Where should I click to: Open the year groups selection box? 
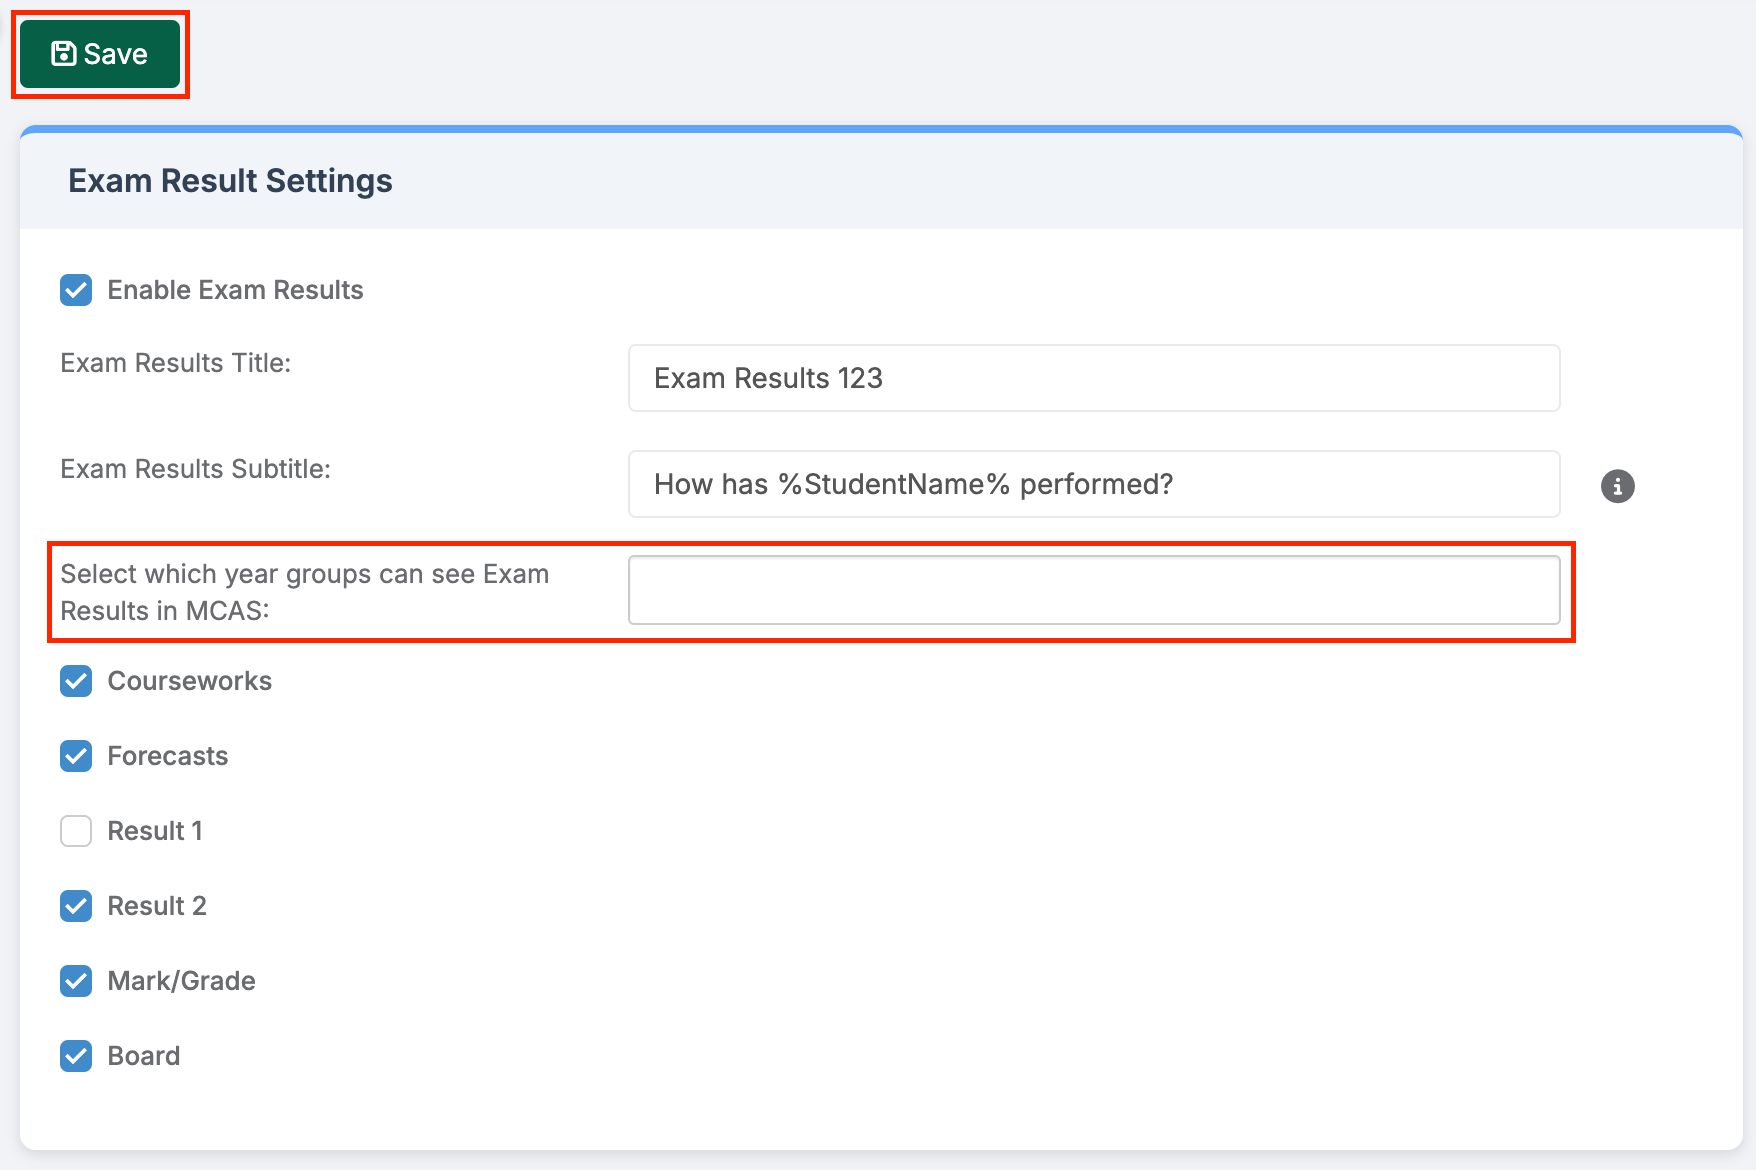click(x=1093, y=590)
